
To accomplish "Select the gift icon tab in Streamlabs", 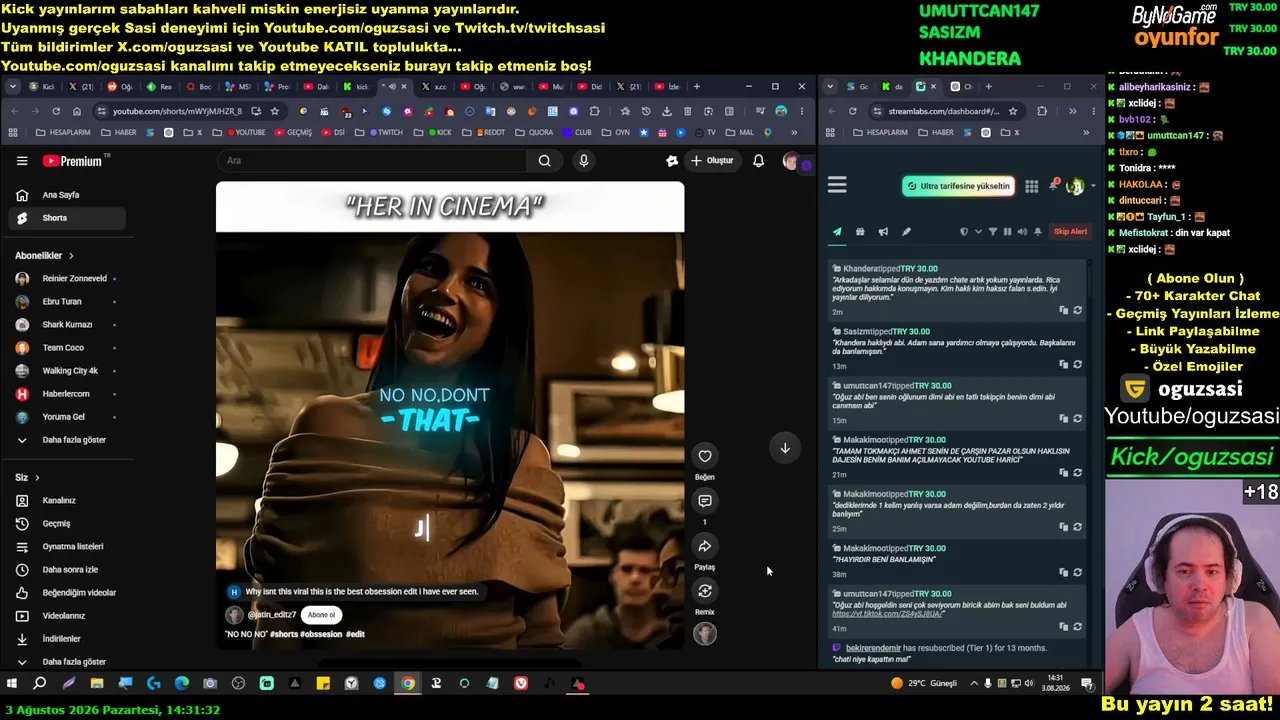I will tap(860, 232).
